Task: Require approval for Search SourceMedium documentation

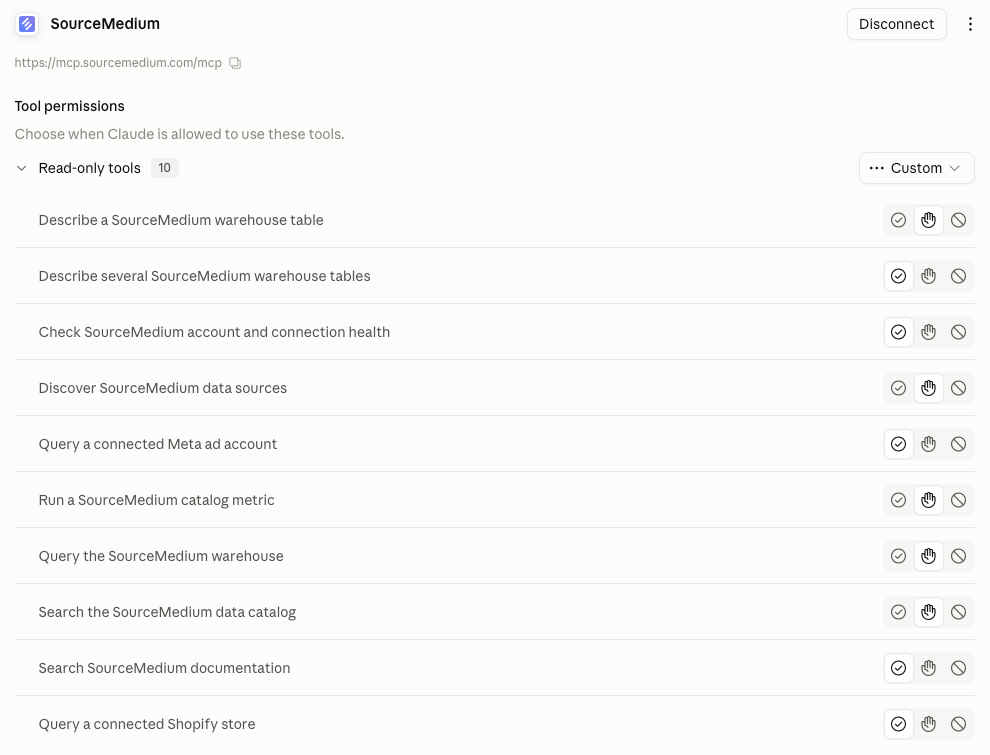Action: (x=928, y=669)
